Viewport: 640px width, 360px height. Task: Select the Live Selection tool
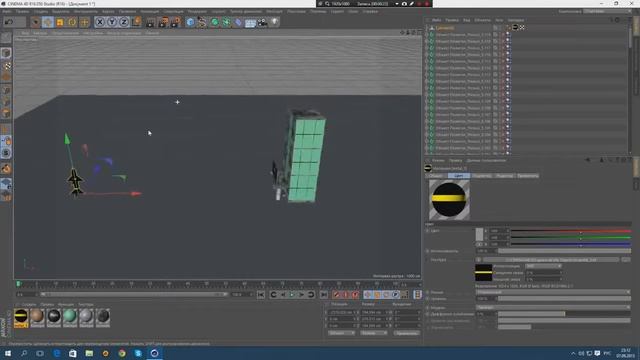tap(36, 22)
